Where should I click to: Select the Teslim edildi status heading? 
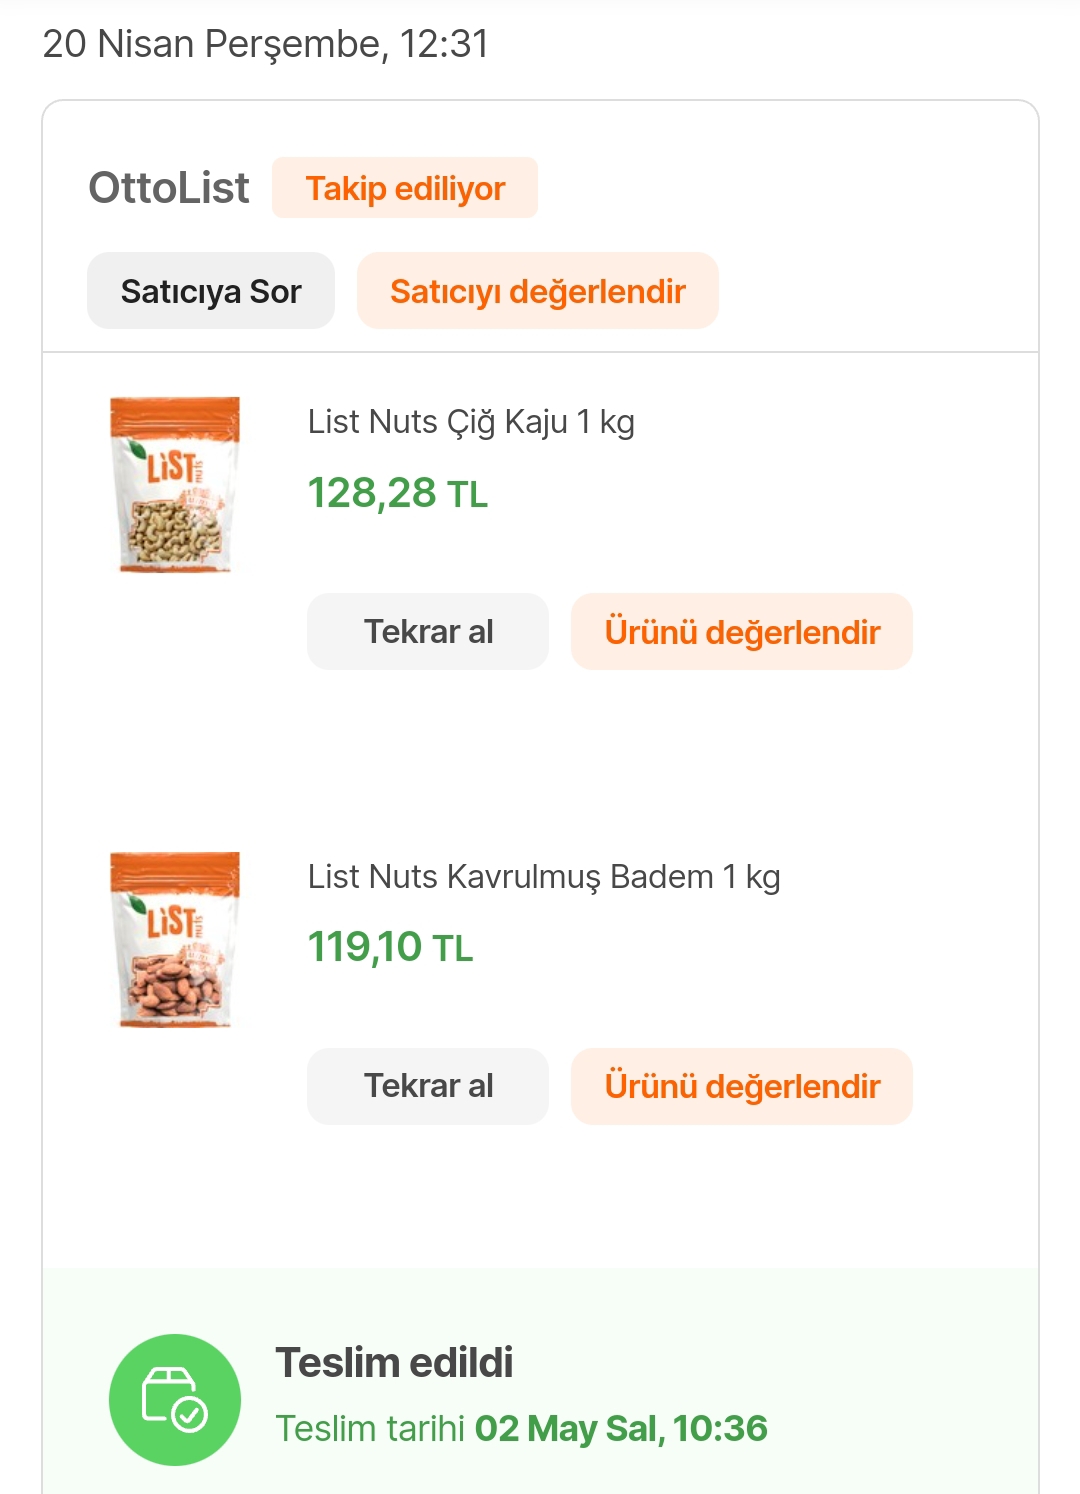pos(394,1363)
